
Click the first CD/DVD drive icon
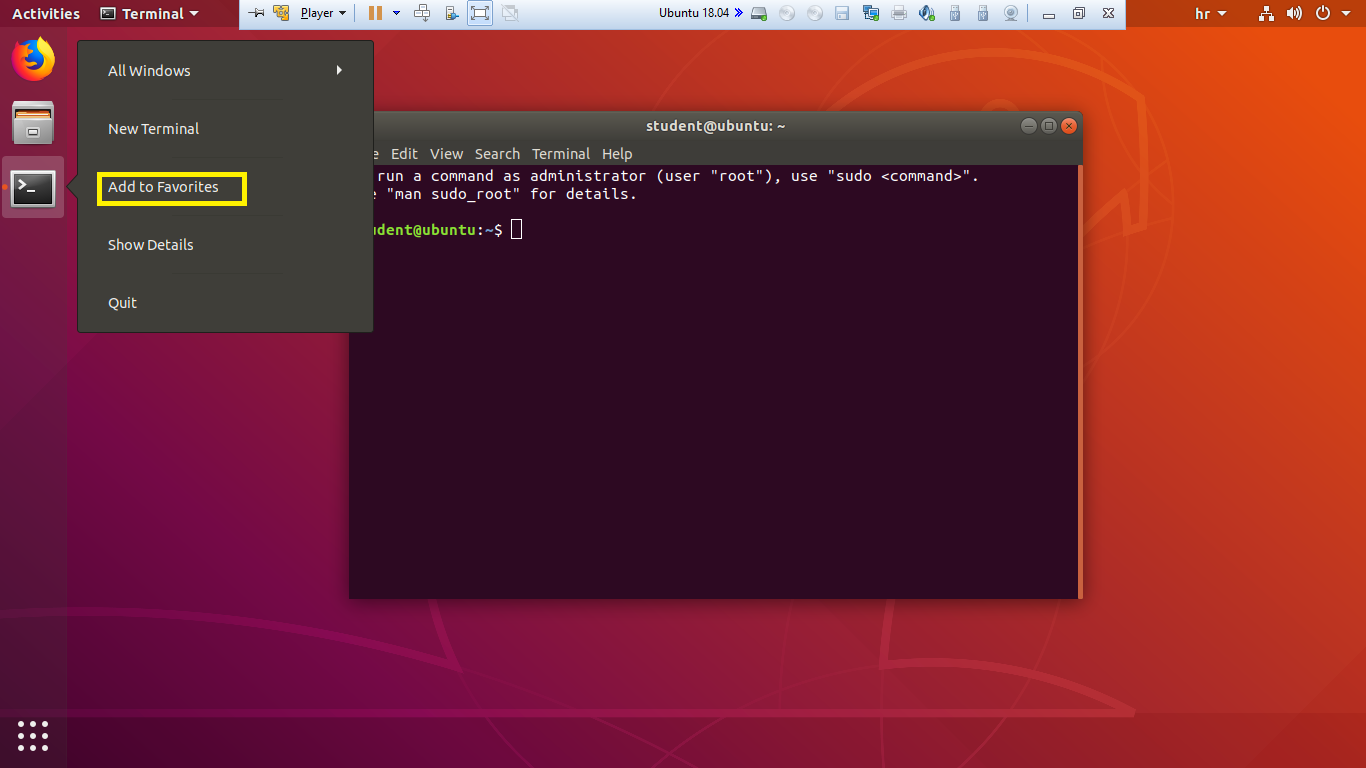pyautogui.click(x=787, y=13)
